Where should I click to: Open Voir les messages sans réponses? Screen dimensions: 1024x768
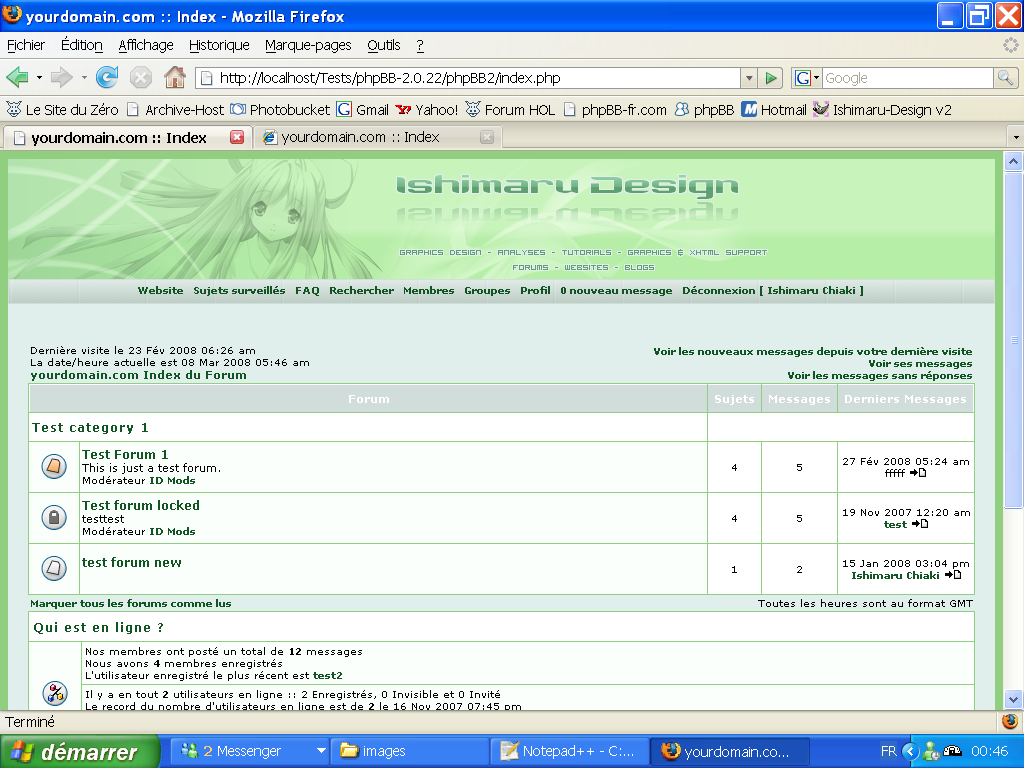(x=879, y=376)
